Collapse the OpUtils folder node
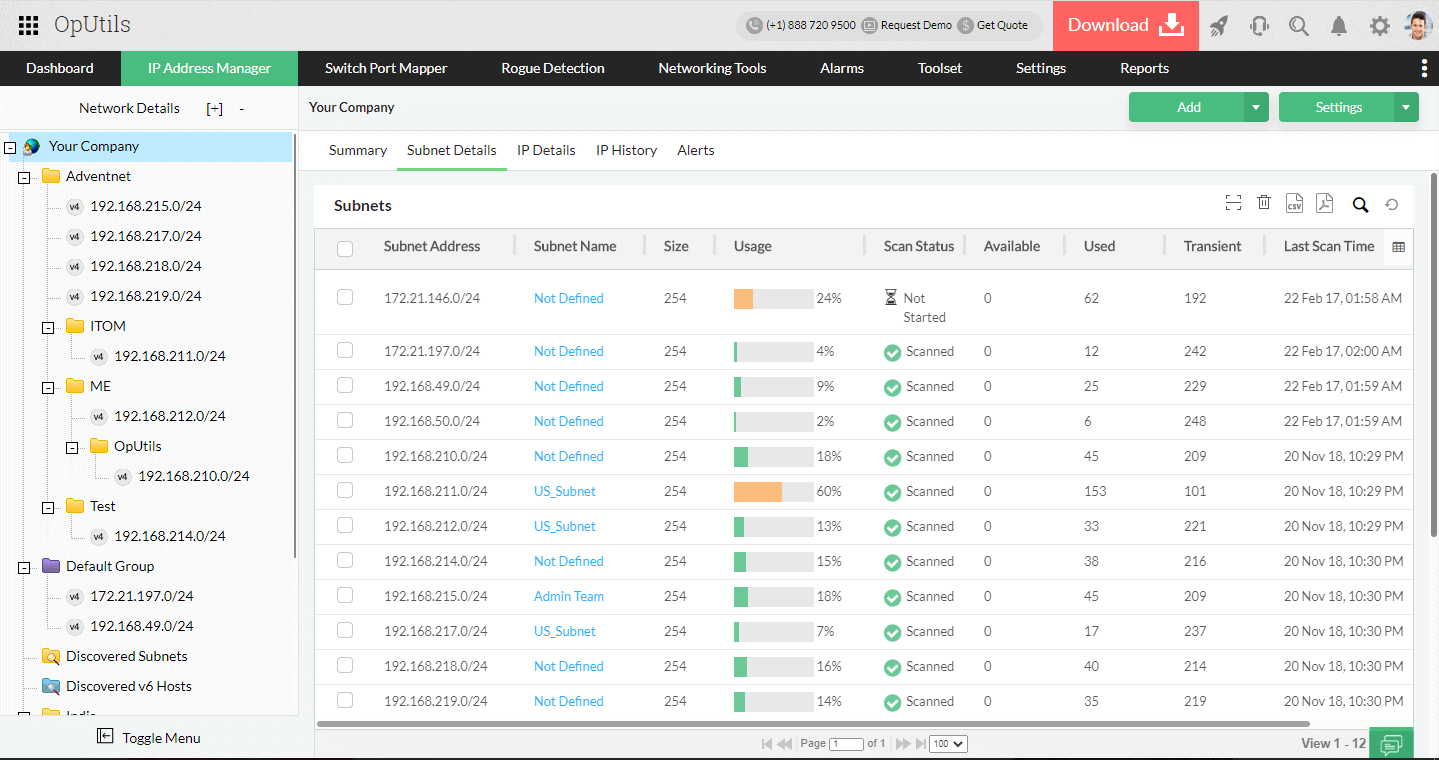Screen dimensions: 1439x760 72,448
